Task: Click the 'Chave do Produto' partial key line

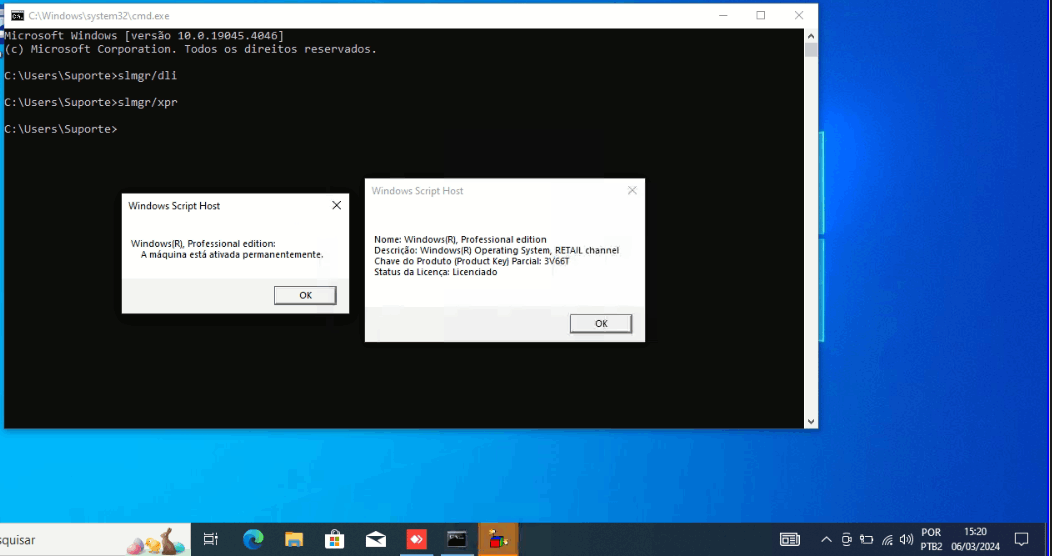Action: [x=472, y=261]
